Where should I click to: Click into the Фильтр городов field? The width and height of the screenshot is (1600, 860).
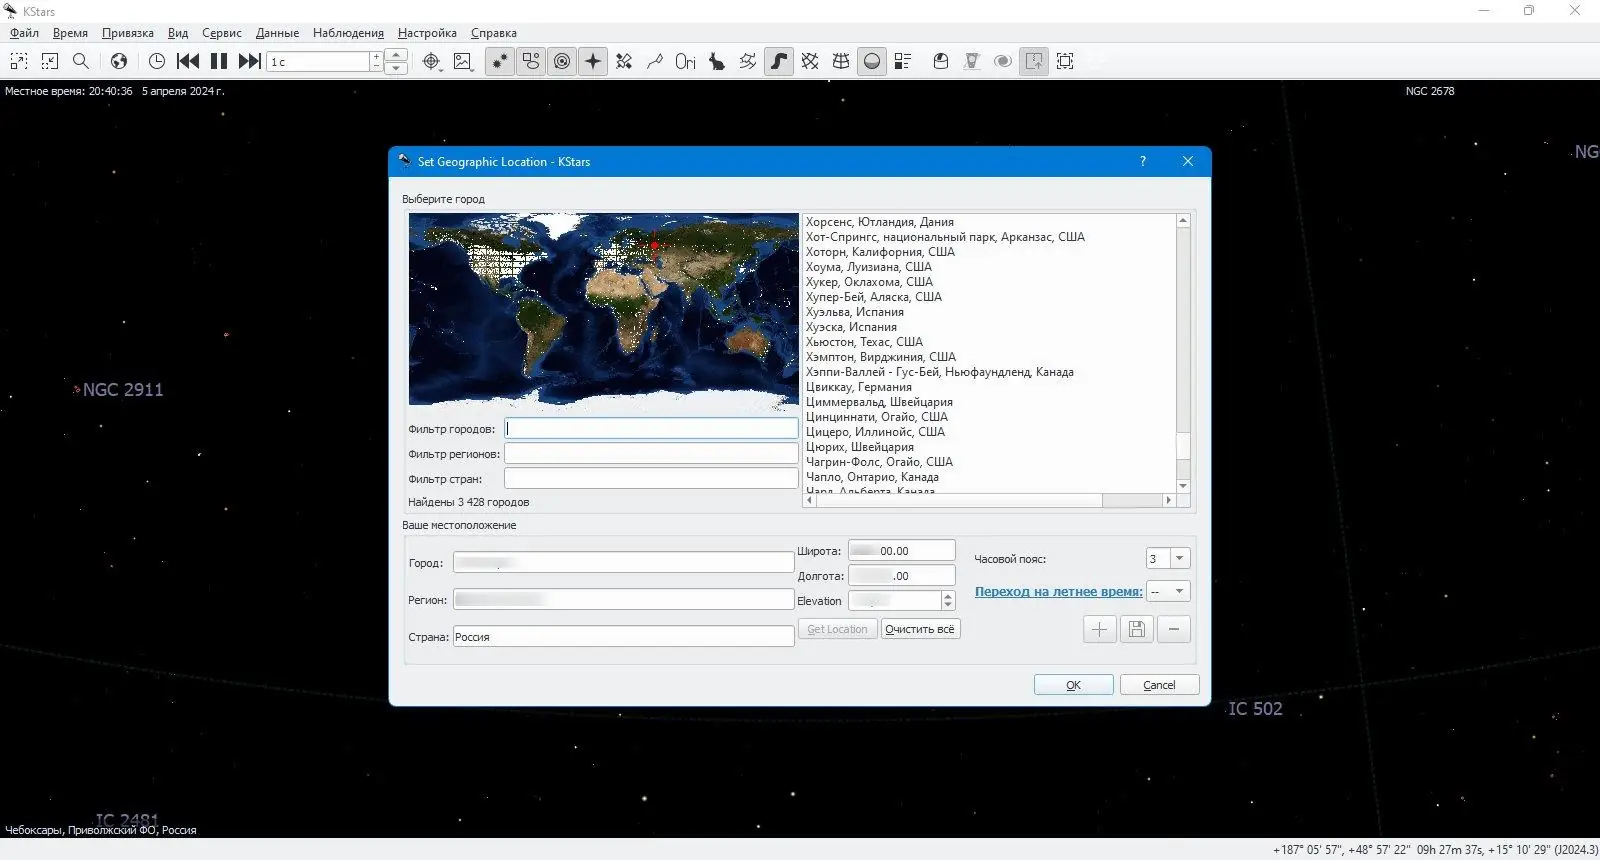tap(651, 429)
